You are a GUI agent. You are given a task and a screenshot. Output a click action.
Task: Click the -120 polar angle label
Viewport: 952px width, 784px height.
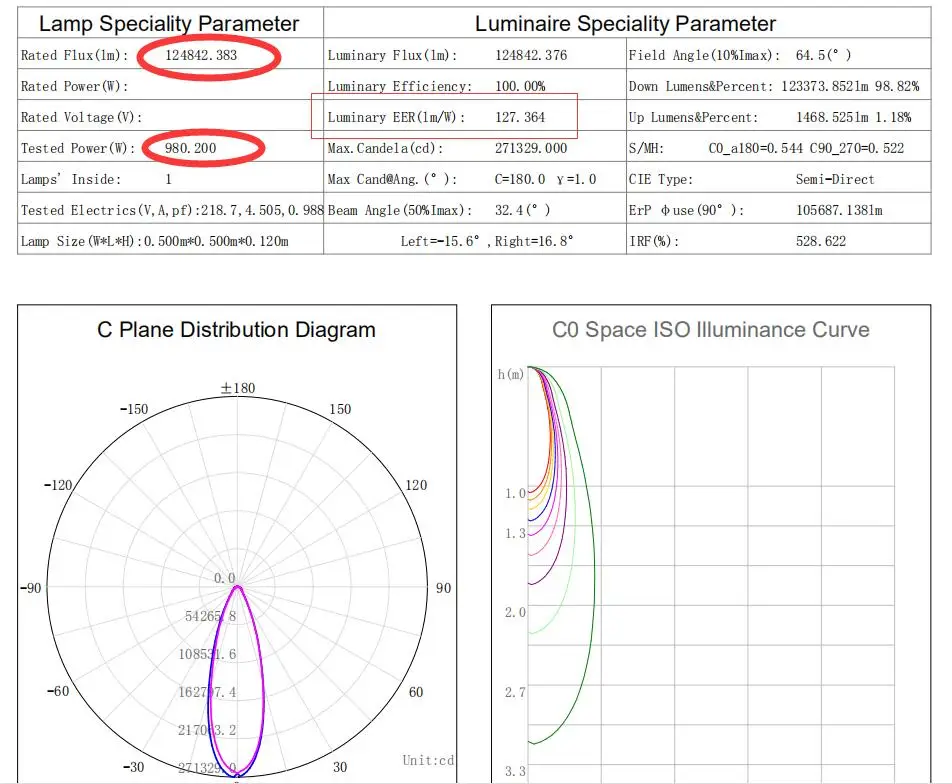(x=58, y=485)
